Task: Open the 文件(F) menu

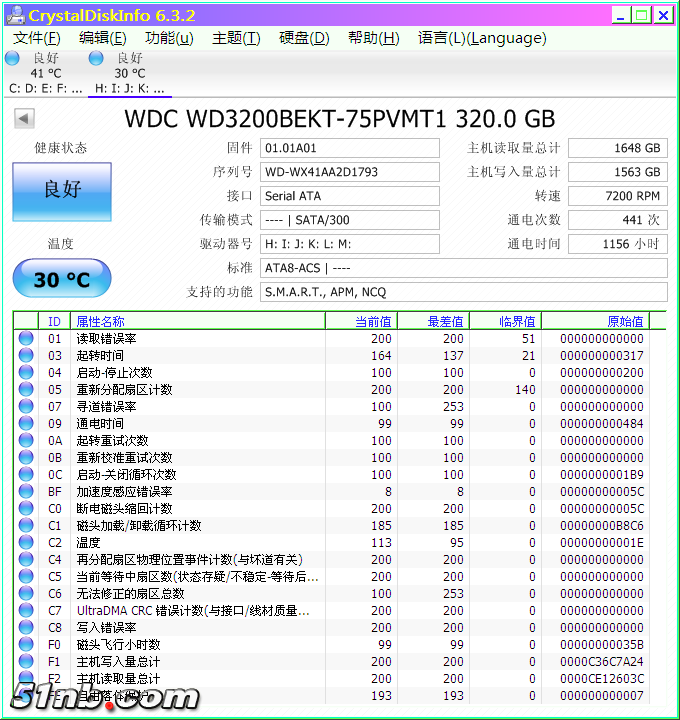Action: tap(36, 38)
